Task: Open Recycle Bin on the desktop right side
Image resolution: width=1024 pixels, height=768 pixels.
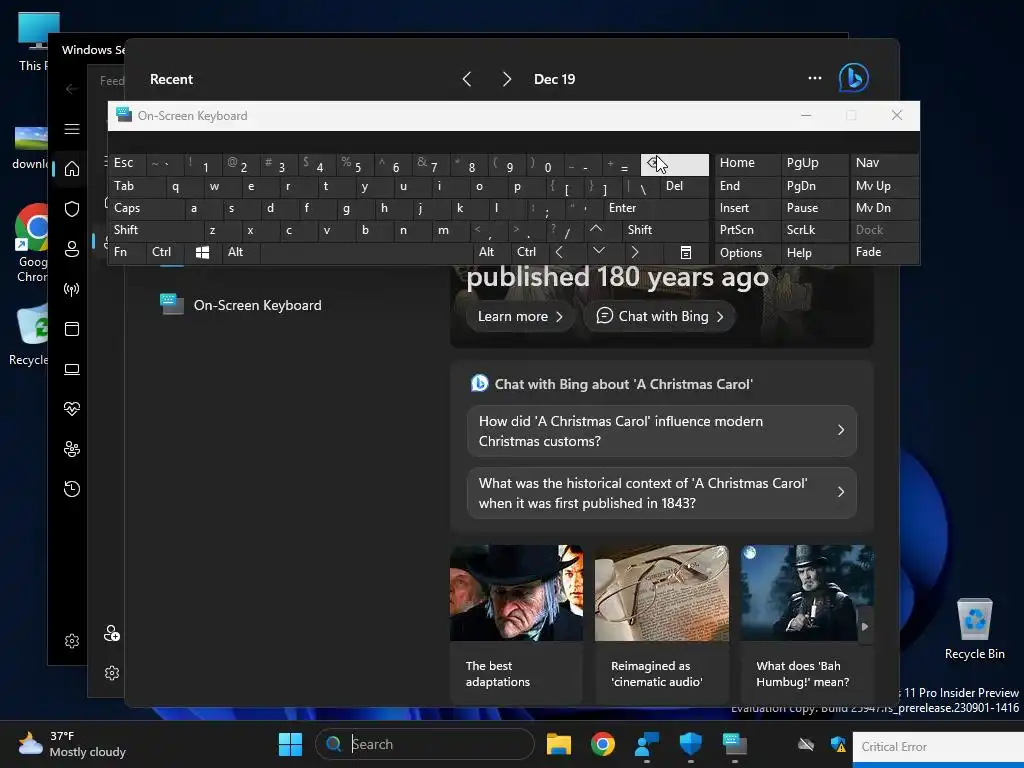Action: point(974,630)
